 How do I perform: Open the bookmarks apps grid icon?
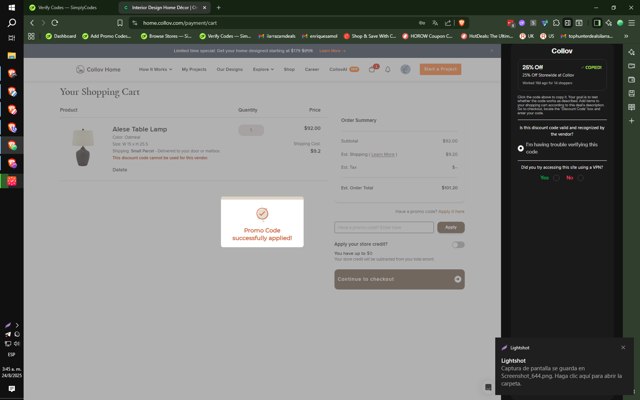(x=31, y=36)
